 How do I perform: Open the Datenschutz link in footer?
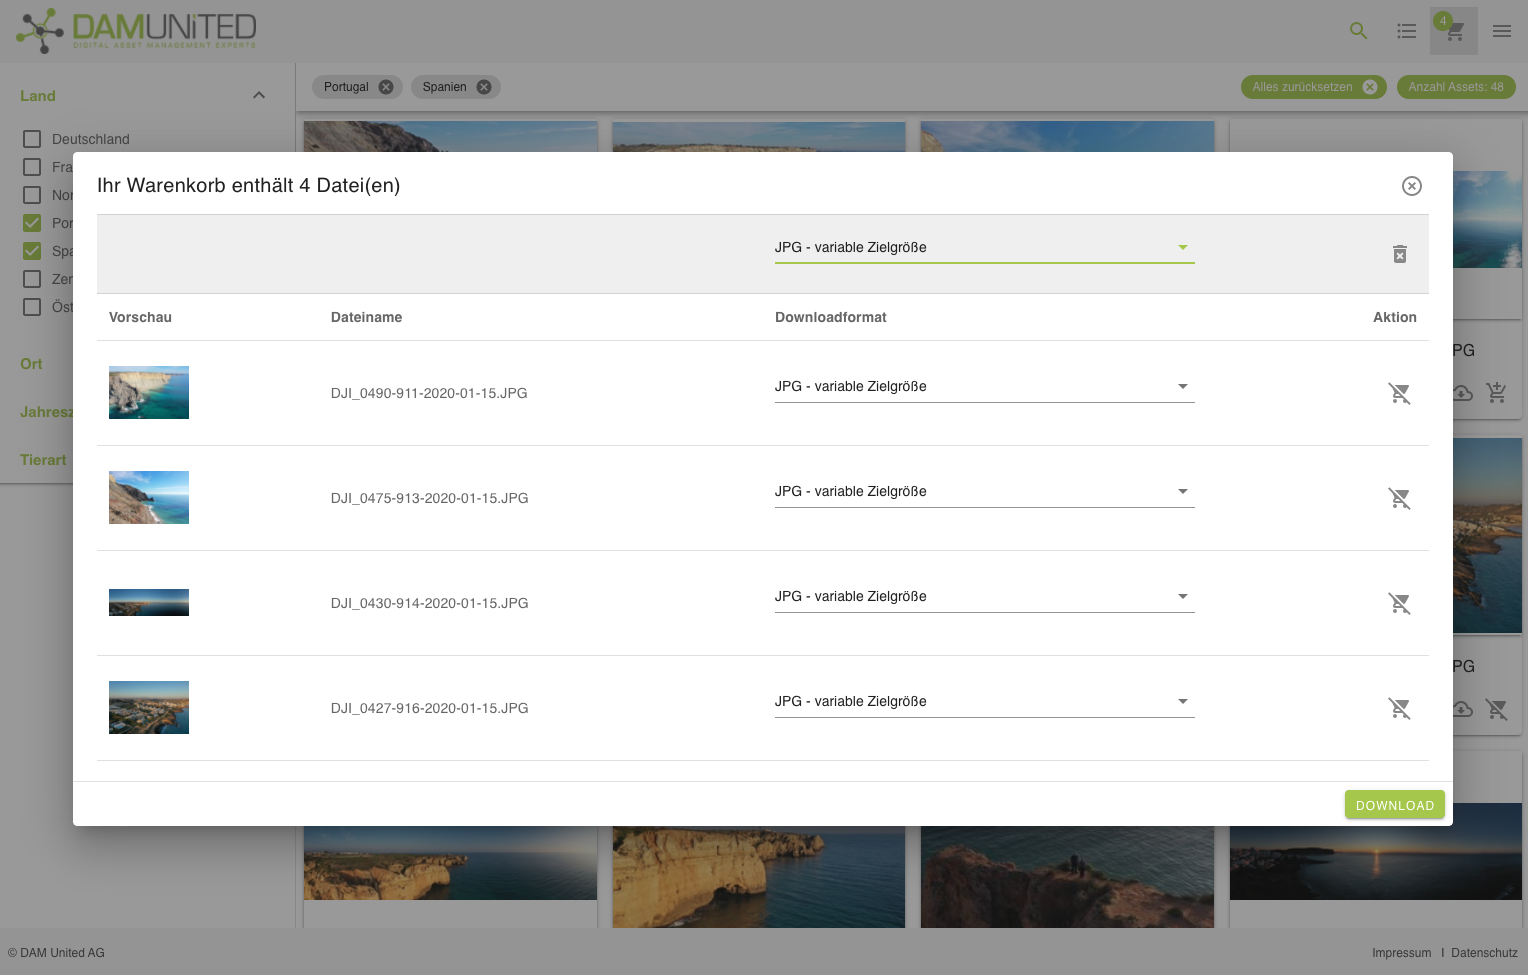coord(1484,953)
